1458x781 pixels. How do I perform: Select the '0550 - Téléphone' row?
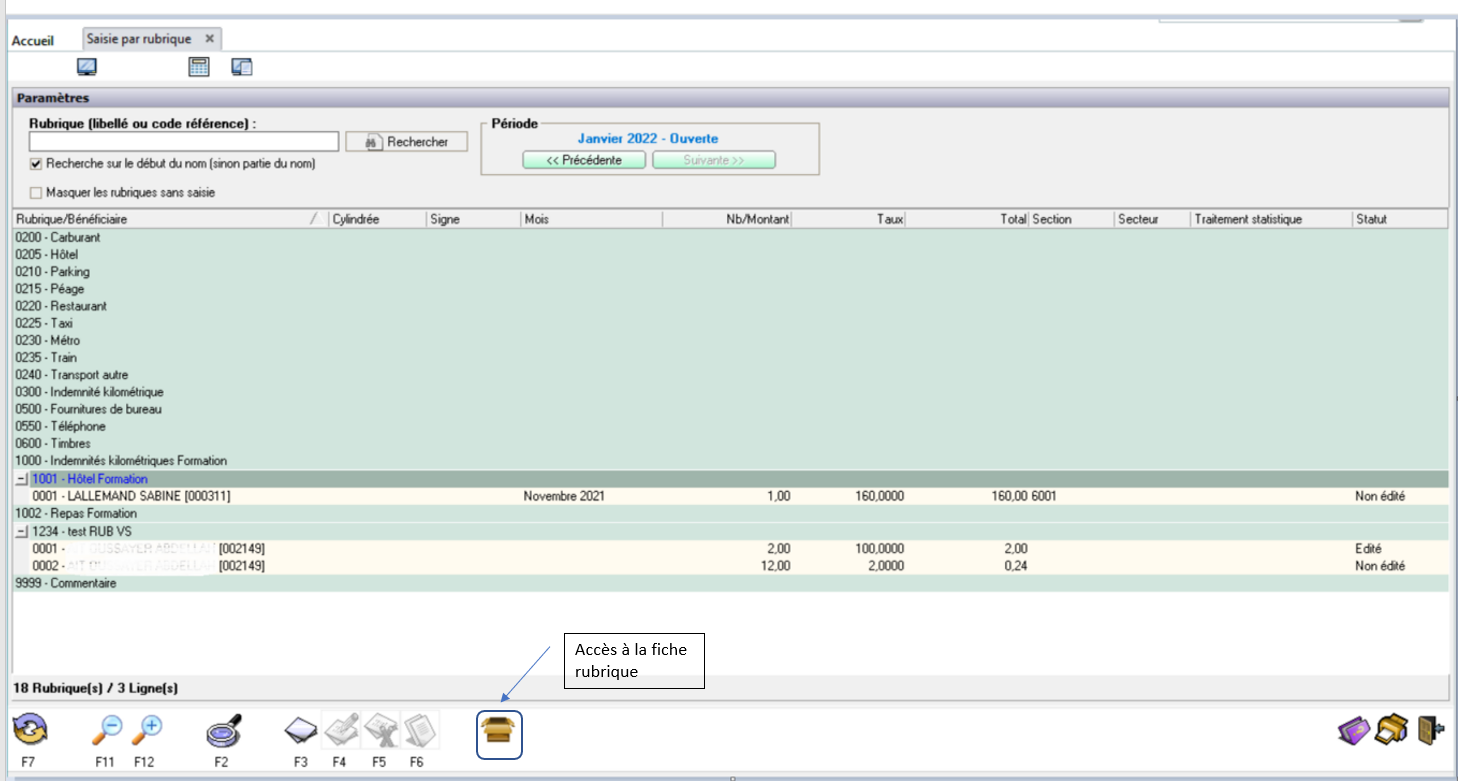pyautogui.click(x=731, y=426)
